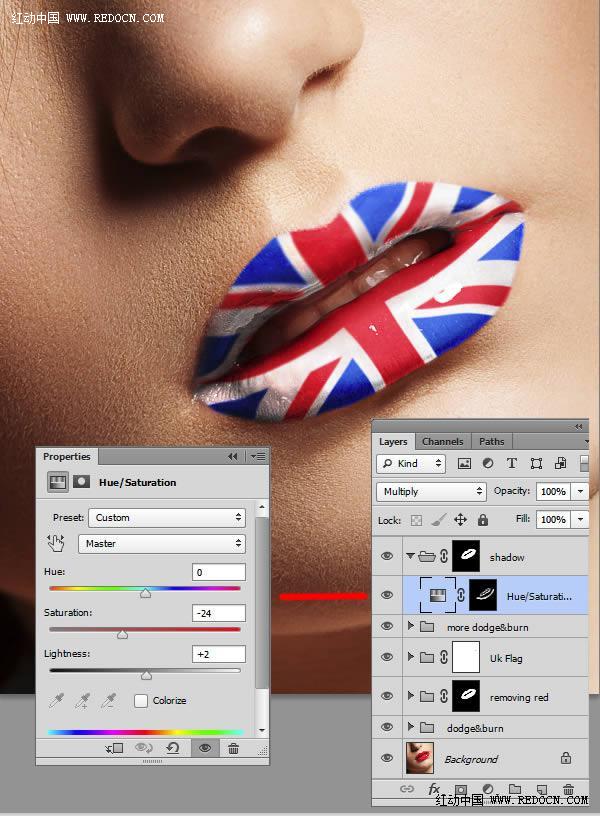600x816 pixels.
Task: Select the adjustment icon in Properties header
Action: 57,482
